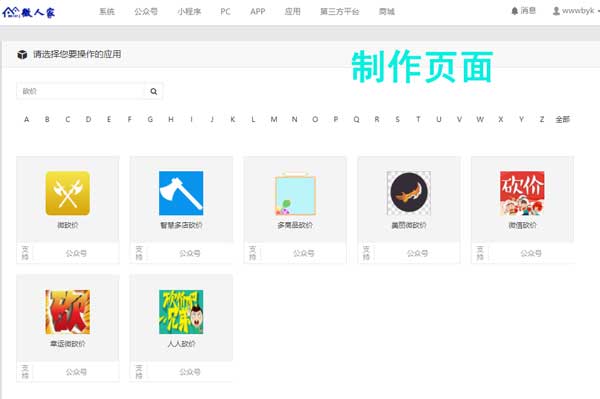Open the 公众号 top menu item

(x=146, y=11)
